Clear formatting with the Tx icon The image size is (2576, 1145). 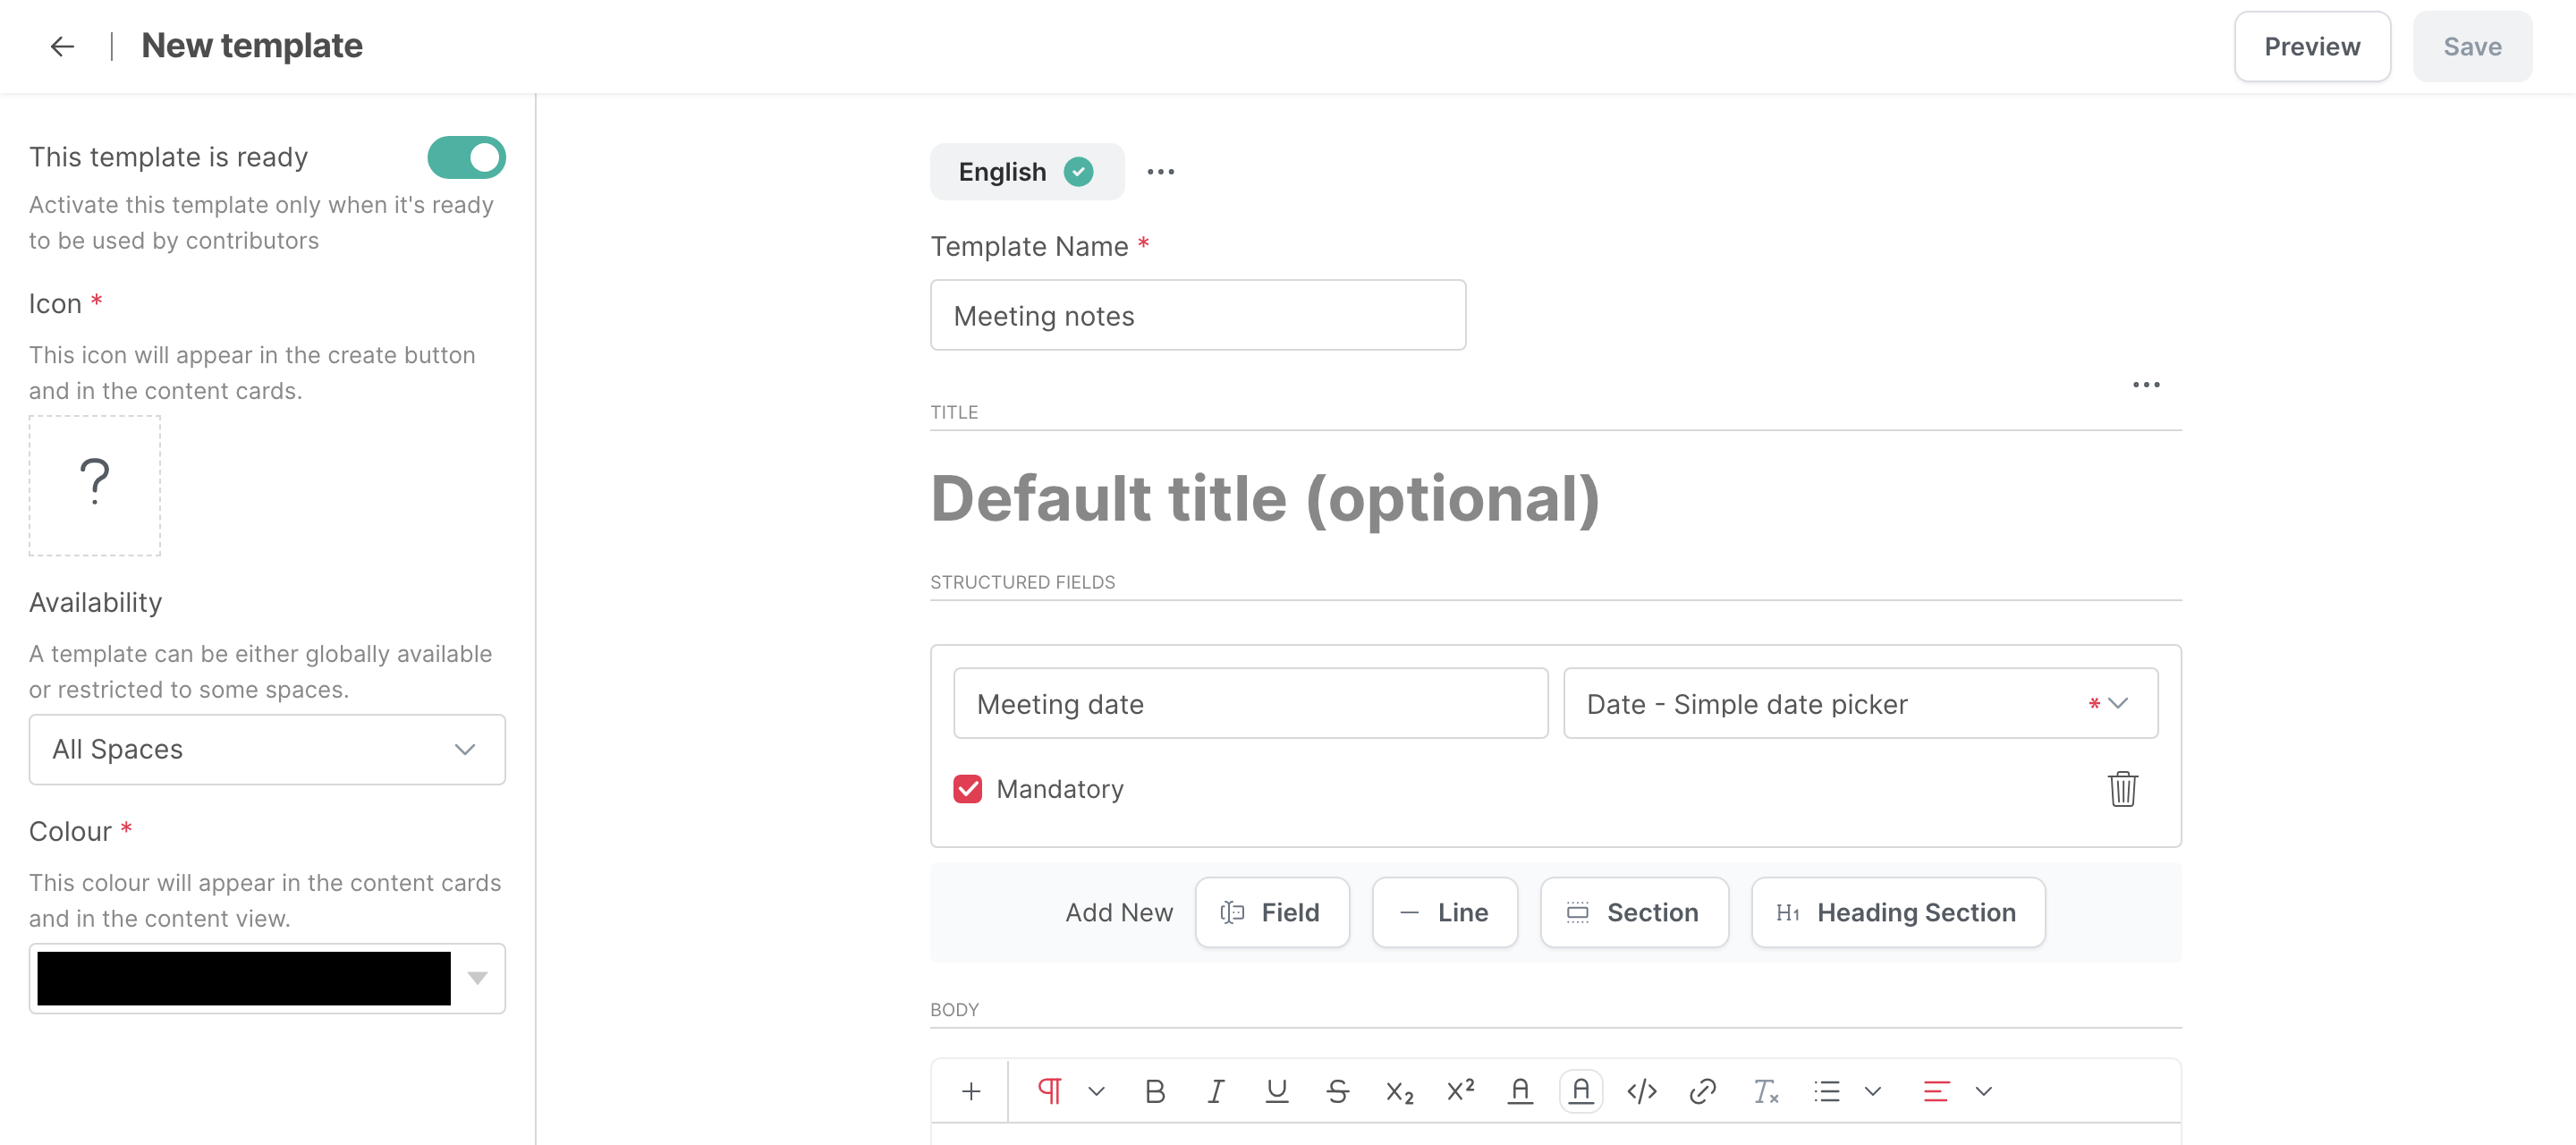point(1765,1091)
